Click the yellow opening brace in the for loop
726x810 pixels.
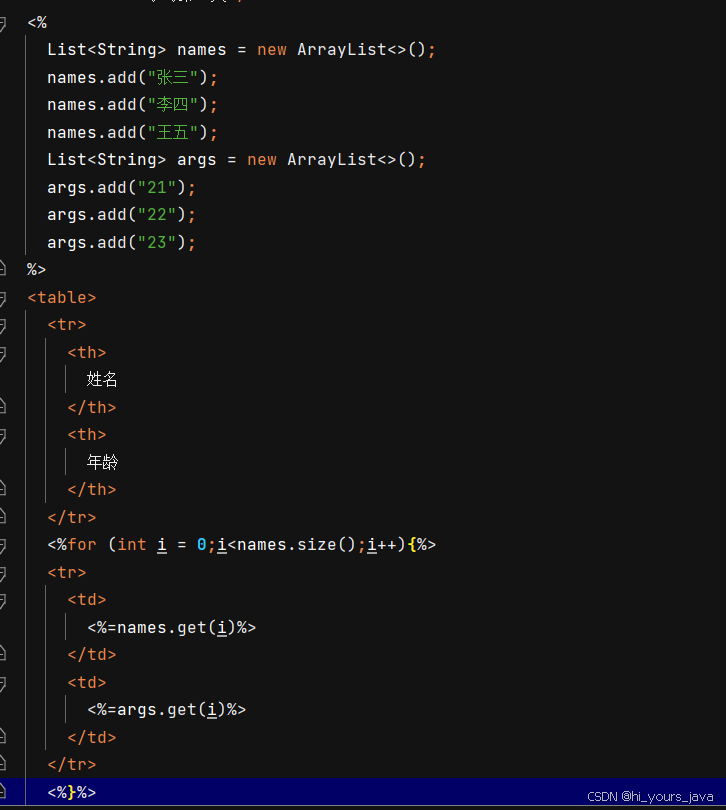point(412,545)
